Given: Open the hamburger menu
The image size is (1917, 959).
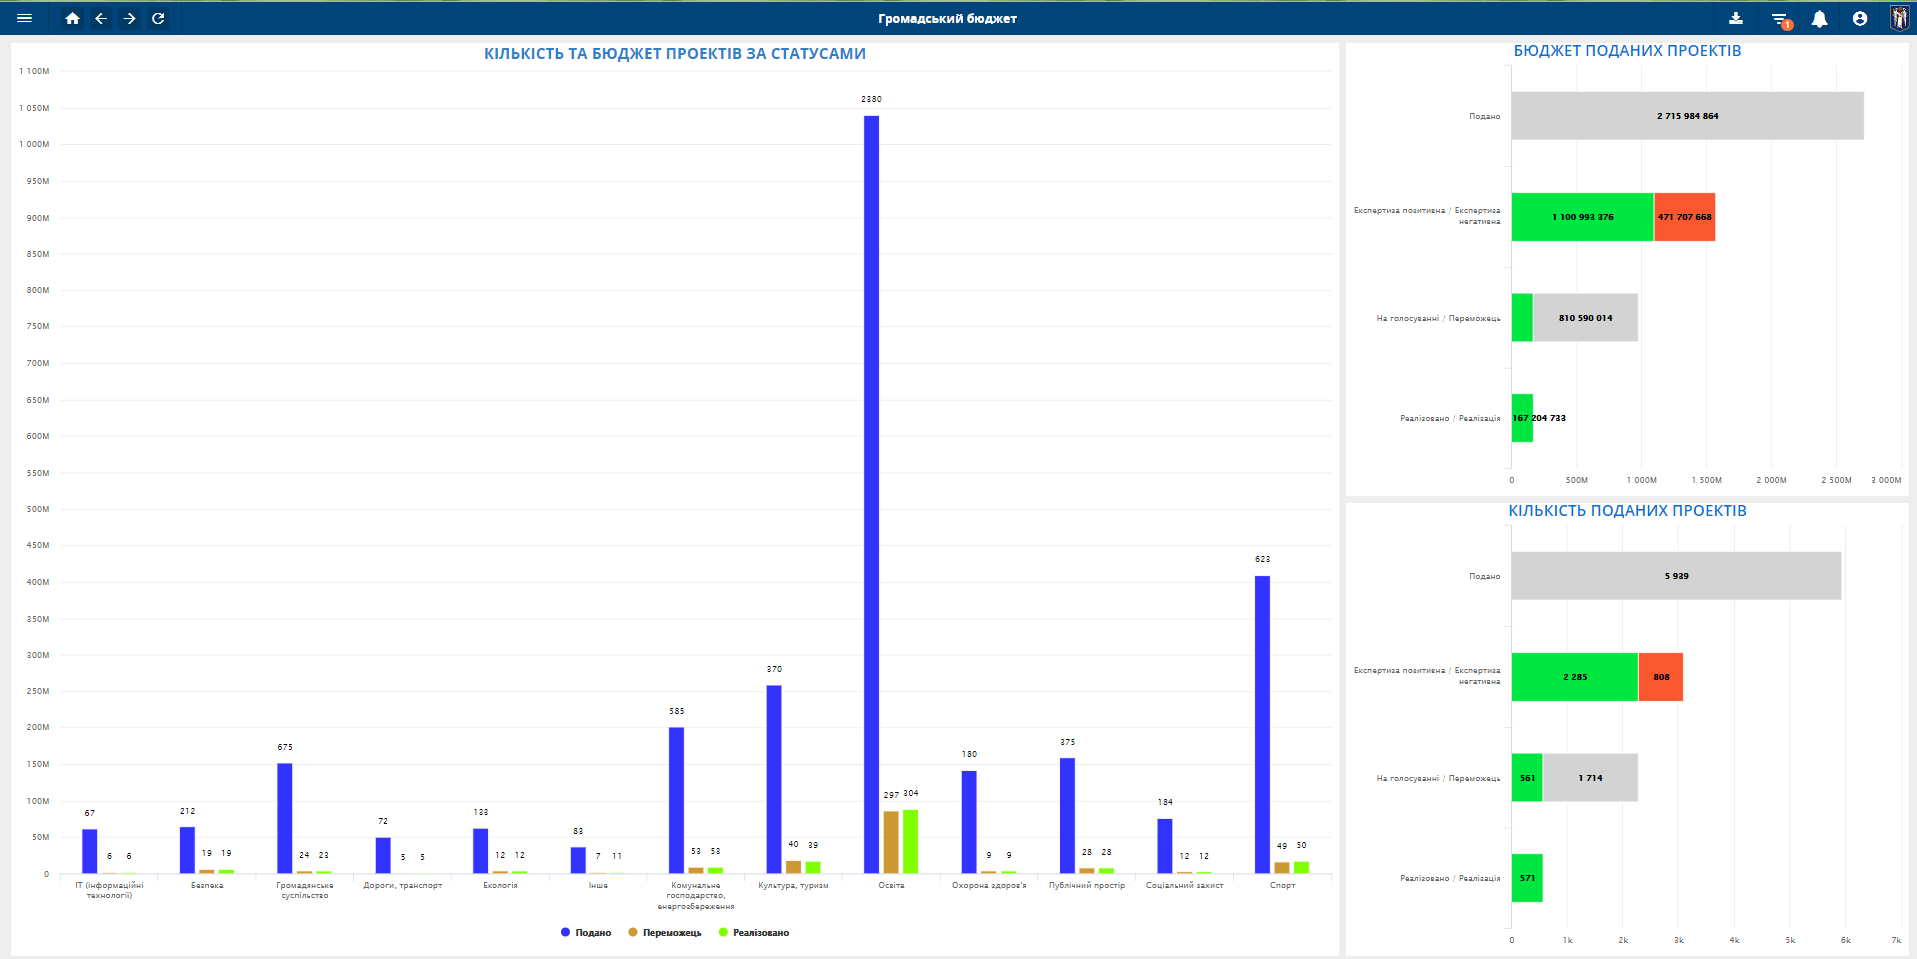Looking at the screenshot, I should 25,18.
